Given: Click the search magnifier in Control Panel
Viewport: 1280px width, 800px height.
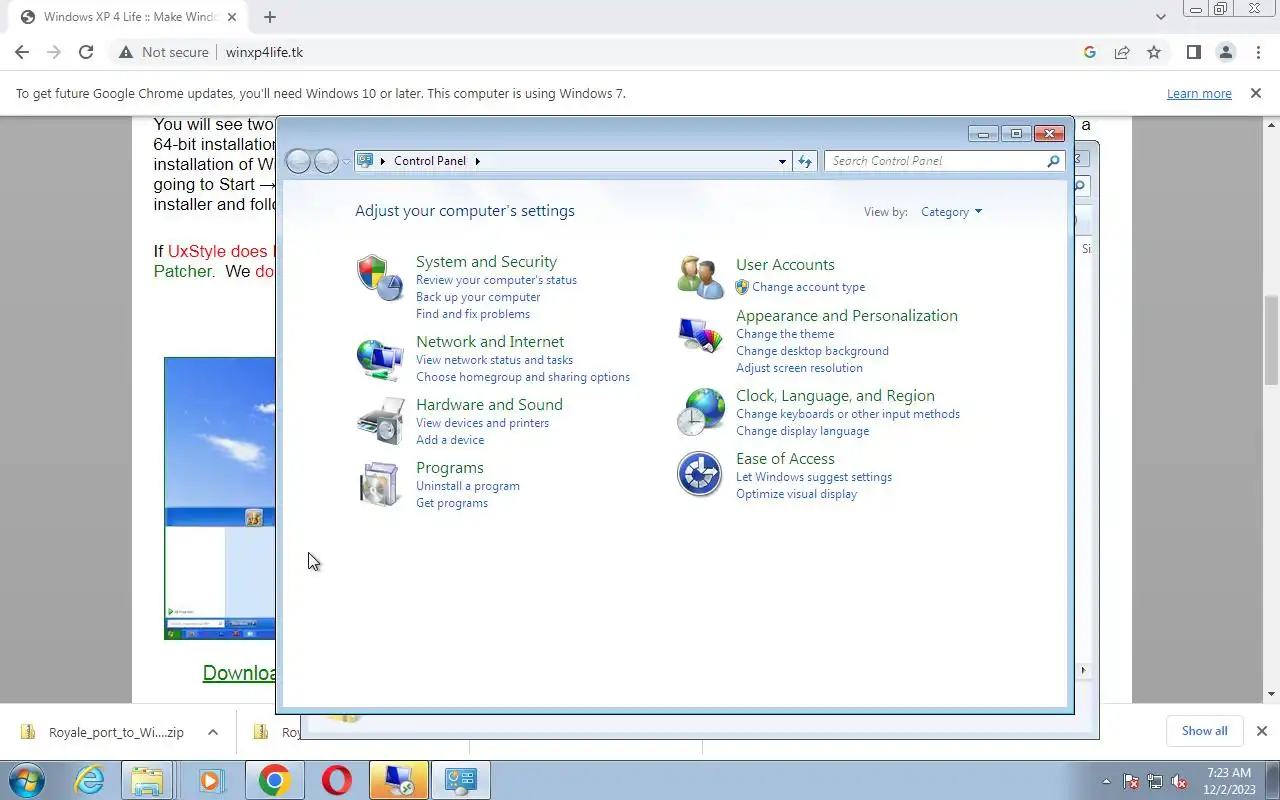Looking at the screenshot, I should [1053, 161].
